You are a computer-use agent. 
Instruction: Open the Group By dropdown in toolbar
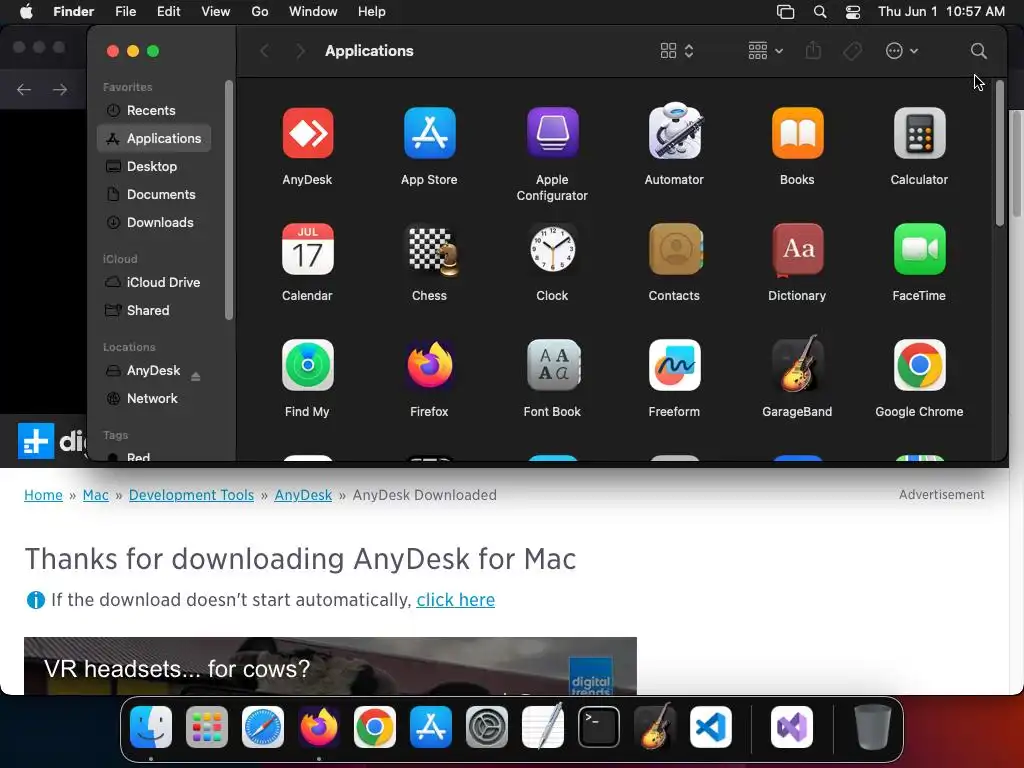point(765,51)
